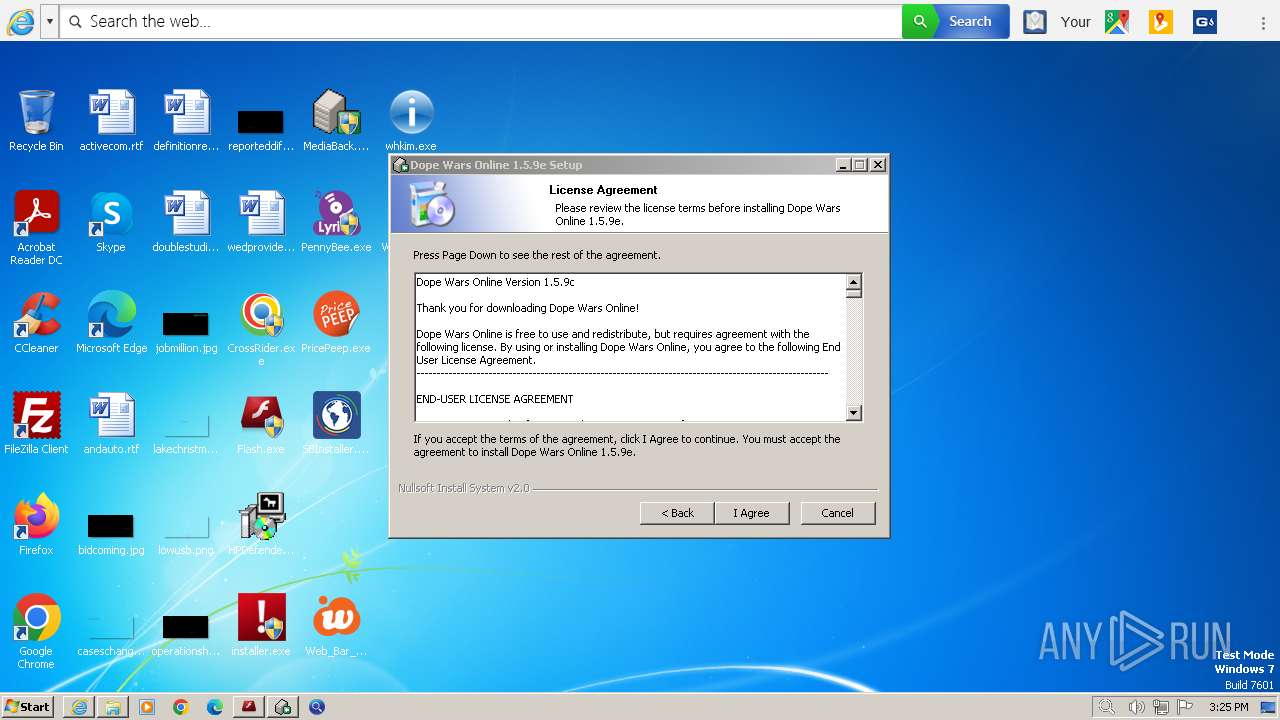Click the magnifier icon in system tray
Image resolution: width=1280 pixels, height=720 pixels.
point(1106,707)
